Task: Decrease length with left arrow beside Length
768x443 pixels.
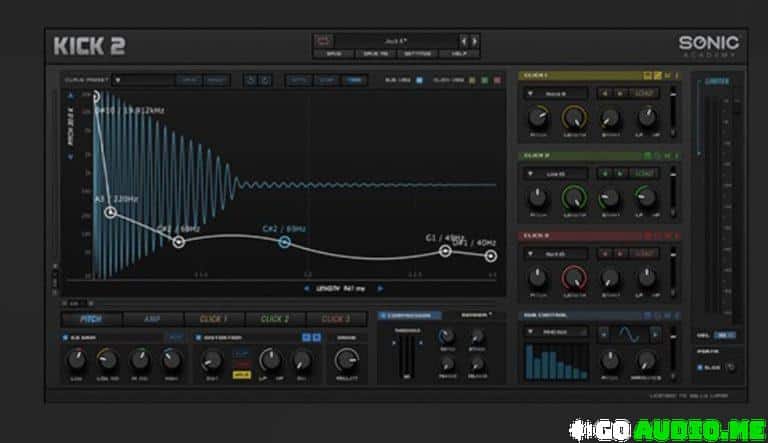Action: point(307,289)
